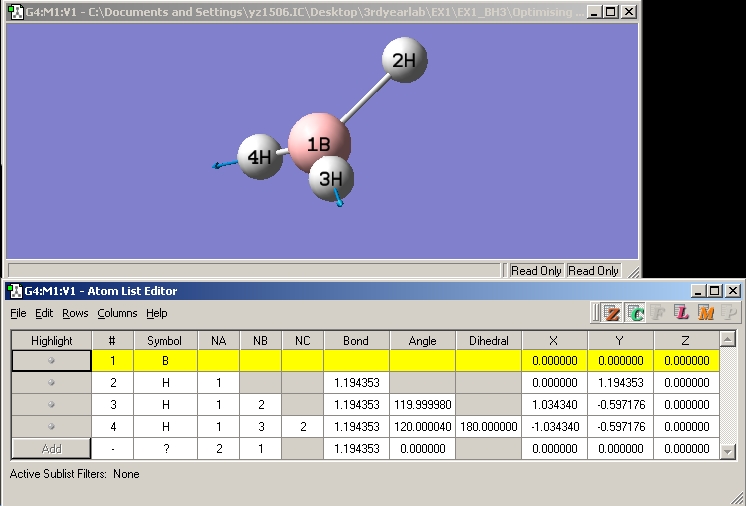Viewport: 746px width, 506px height.
Task: Click the Angle column header
Action: 422,341
